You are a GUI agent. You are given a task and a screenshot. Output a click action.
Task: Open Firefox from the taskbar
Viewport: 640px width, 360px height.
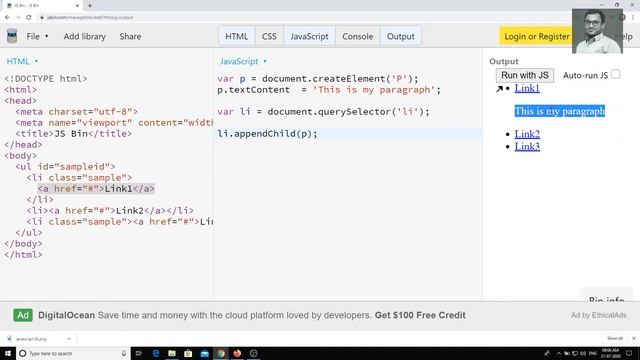click(237, 353)
